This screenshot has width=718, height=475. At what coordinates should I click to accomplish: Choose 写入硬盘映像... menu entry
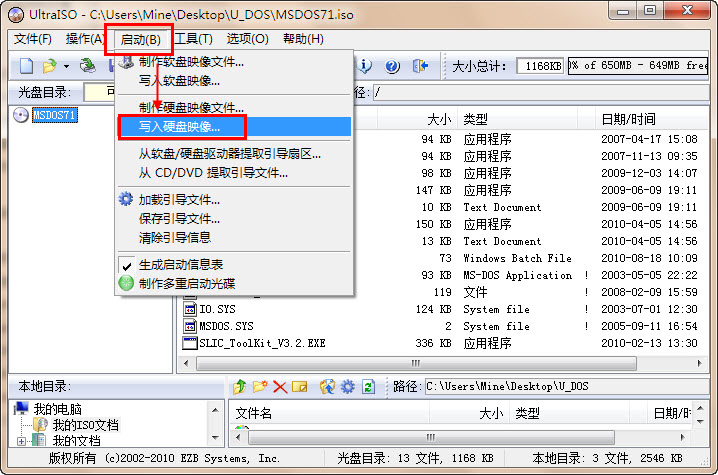(234, 126)
